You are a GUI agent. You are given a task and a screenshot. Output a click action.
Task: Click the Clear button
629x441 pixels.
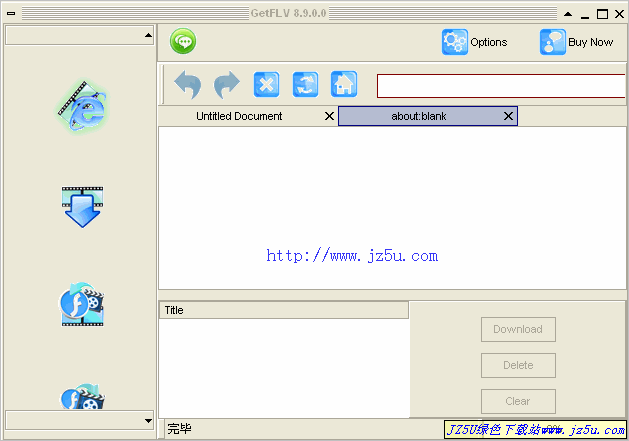(x=518, y=401)
